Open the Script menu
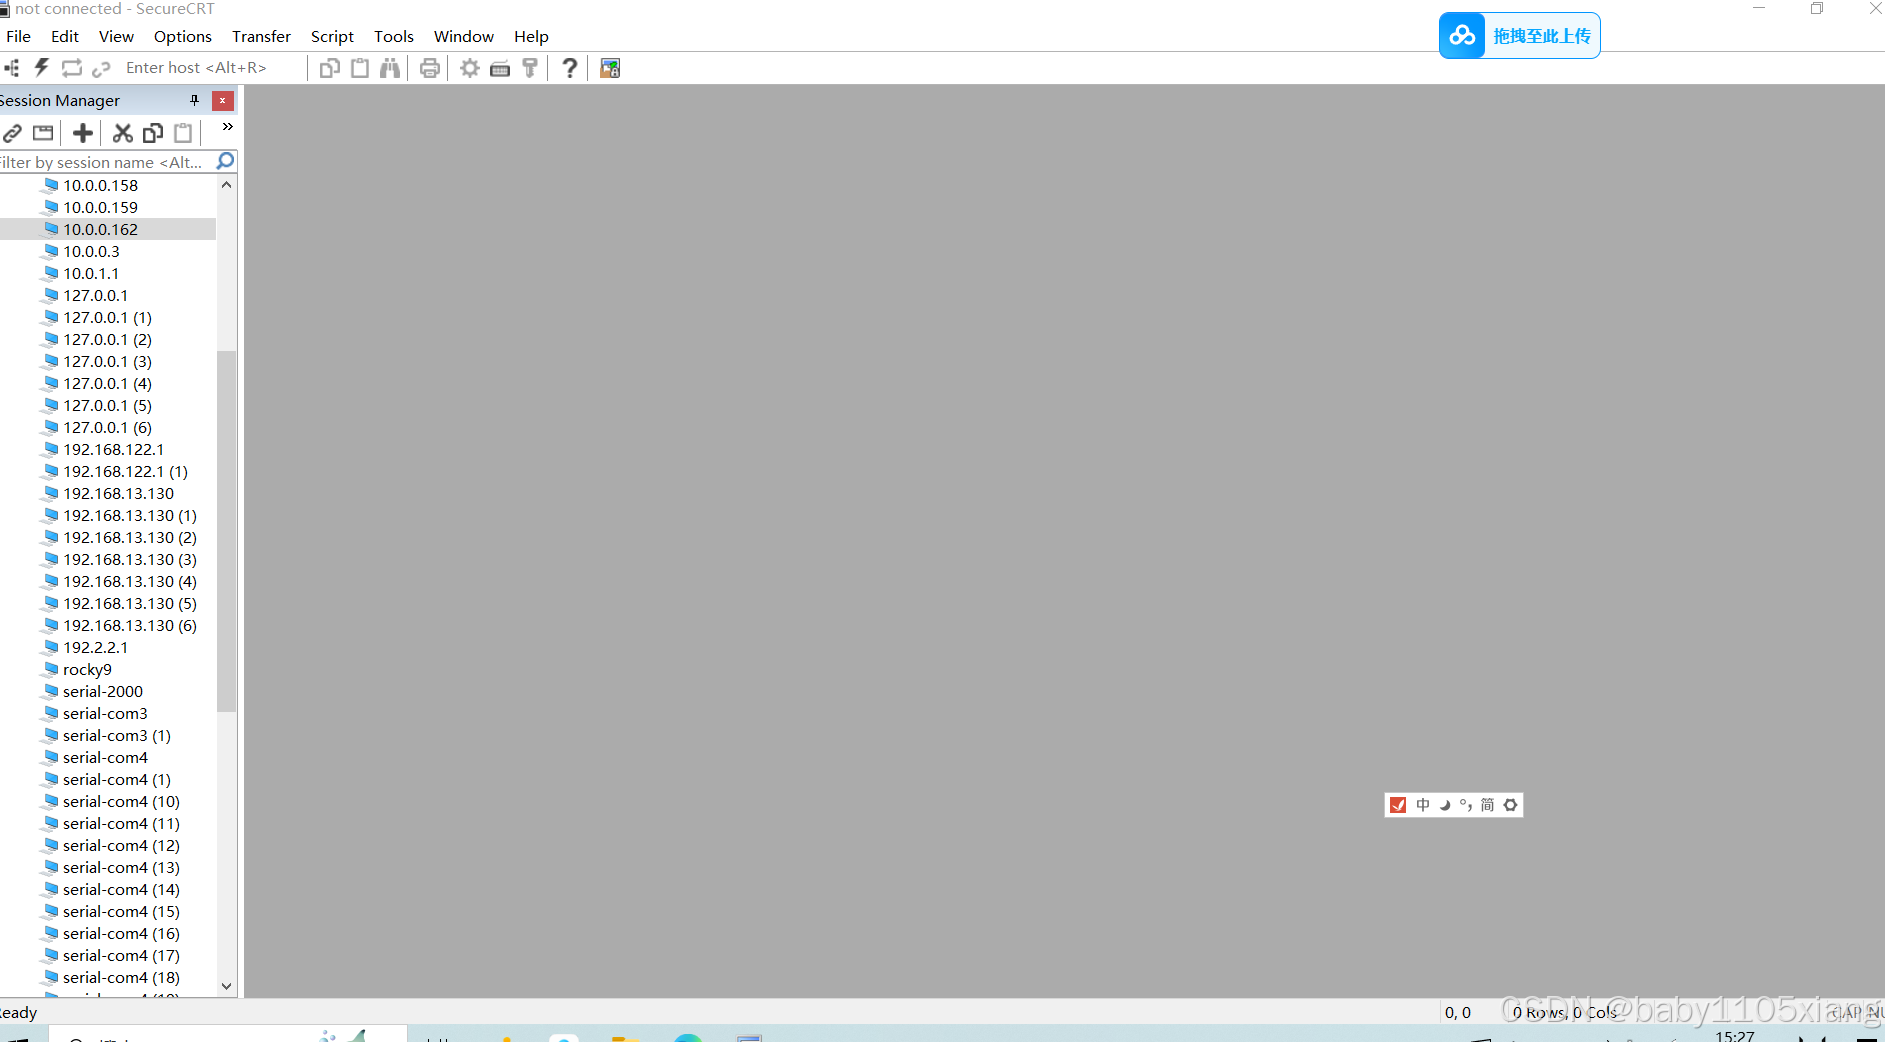 (x=332, y=36)
